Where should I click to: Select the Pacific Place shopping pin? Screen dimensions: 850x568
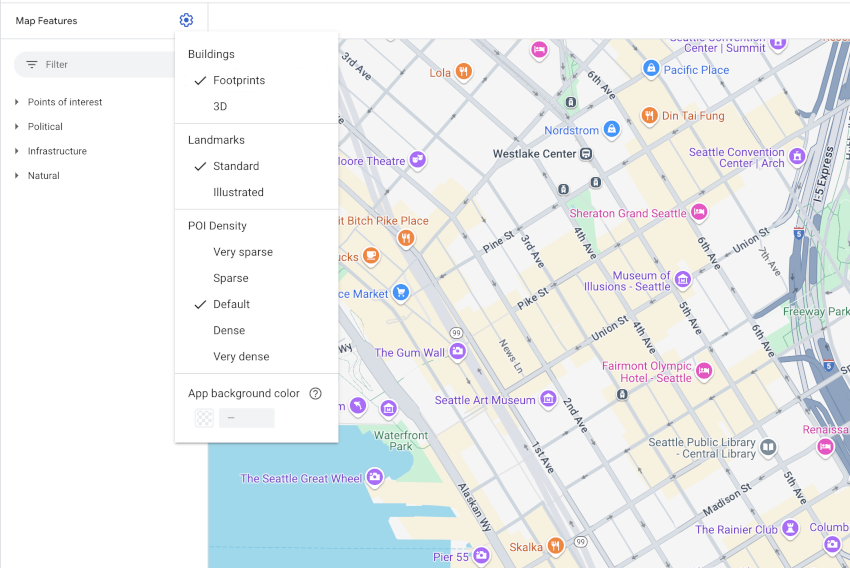[x=651, y=68]
